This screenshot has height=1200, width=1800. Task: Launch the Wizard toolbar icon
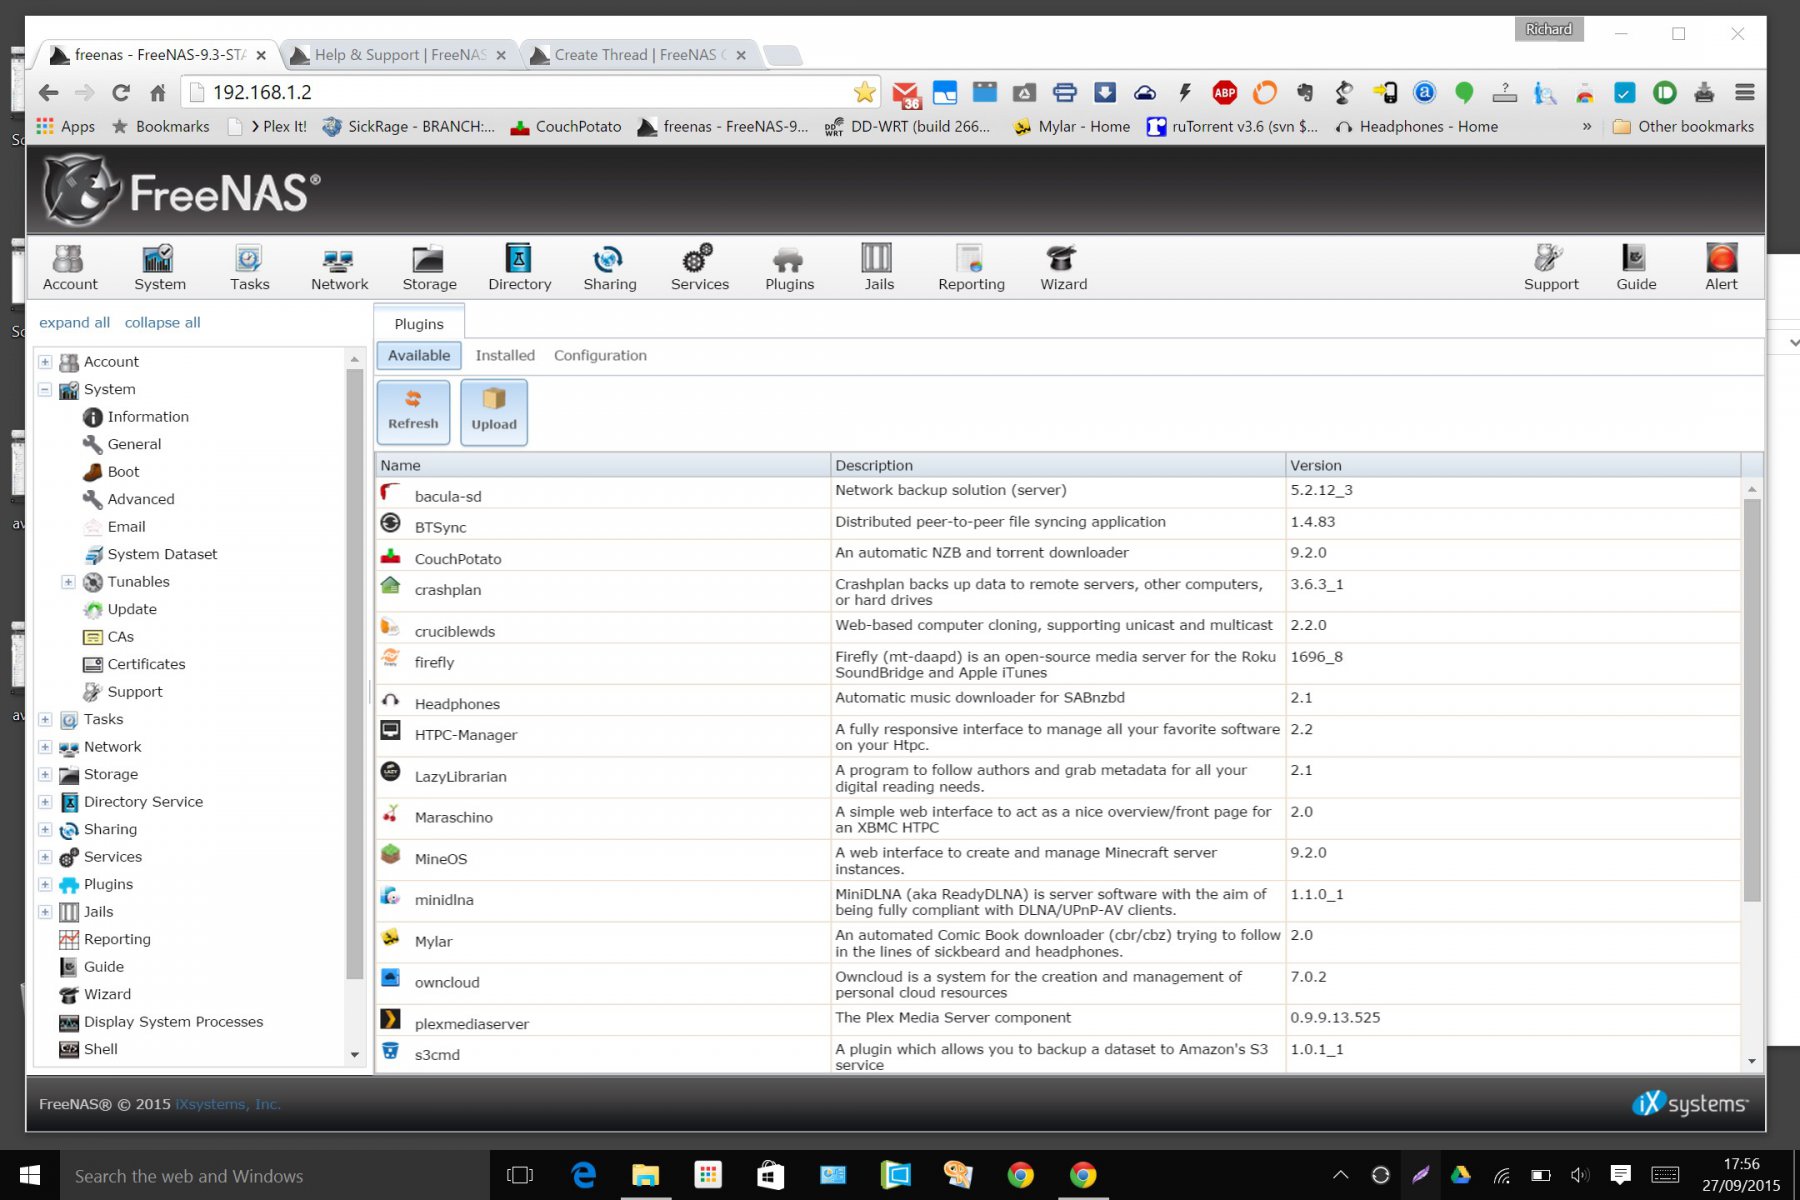pos(1063,267)
